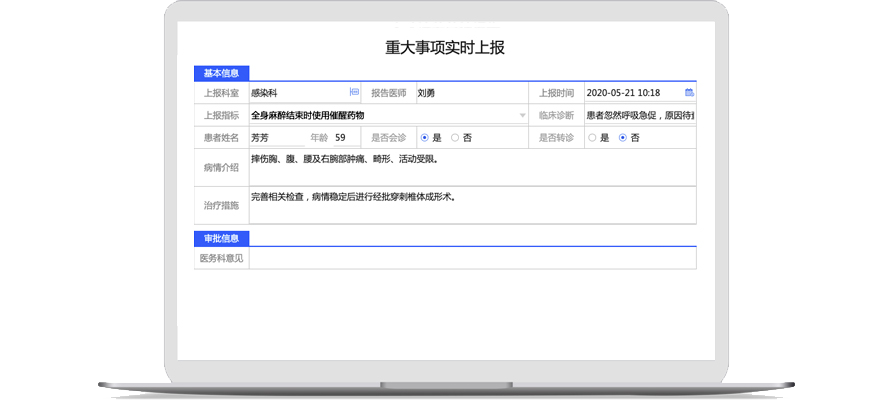Focus the 病情介绍 text area

pos(470,166)
